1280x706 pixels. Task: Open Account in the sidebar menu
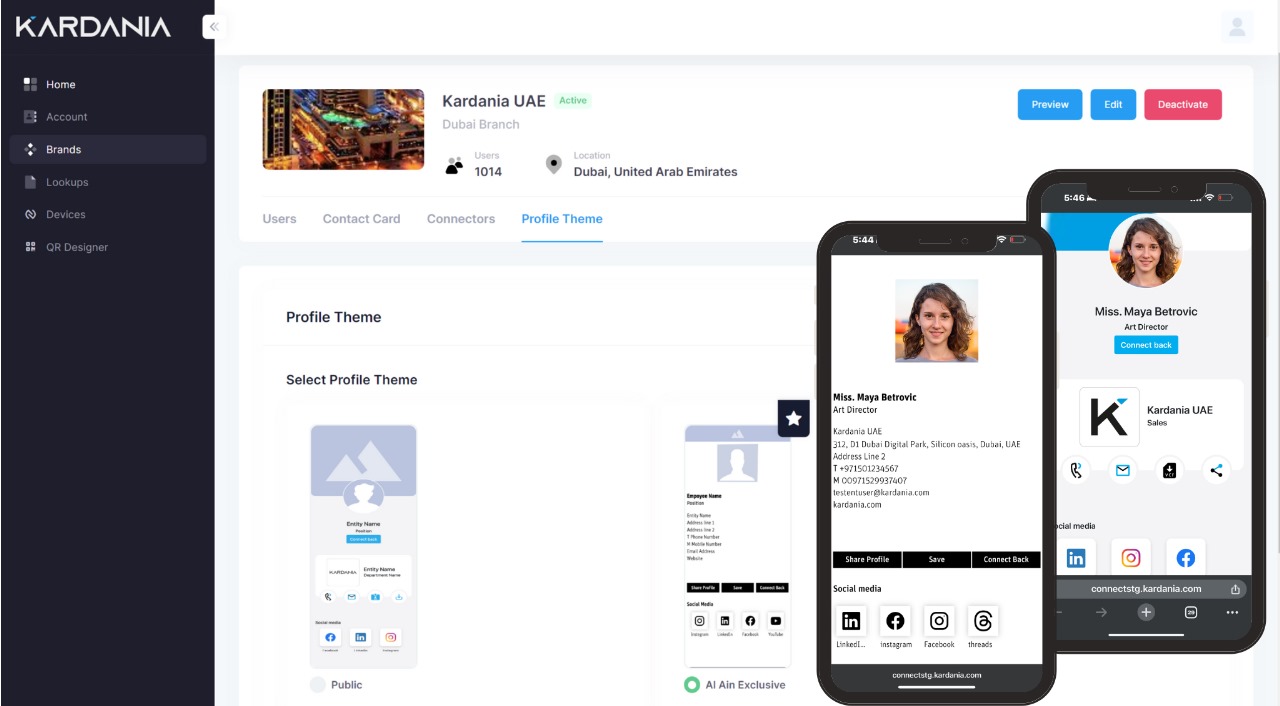108,117
